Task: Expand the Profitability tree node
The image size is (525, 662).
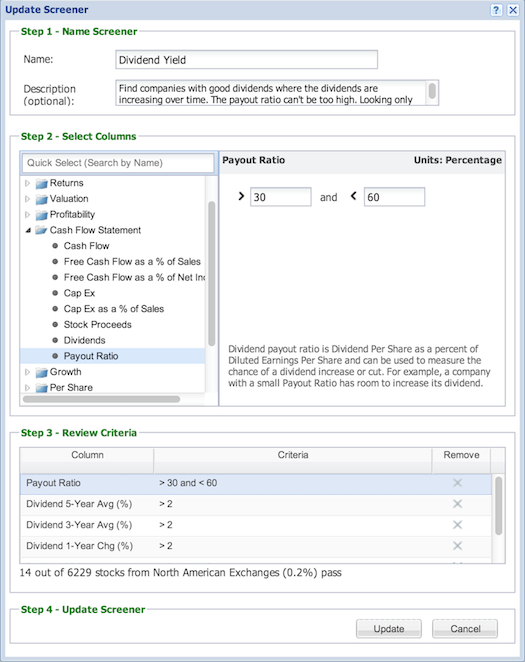Action: click(x=27, y=214)
